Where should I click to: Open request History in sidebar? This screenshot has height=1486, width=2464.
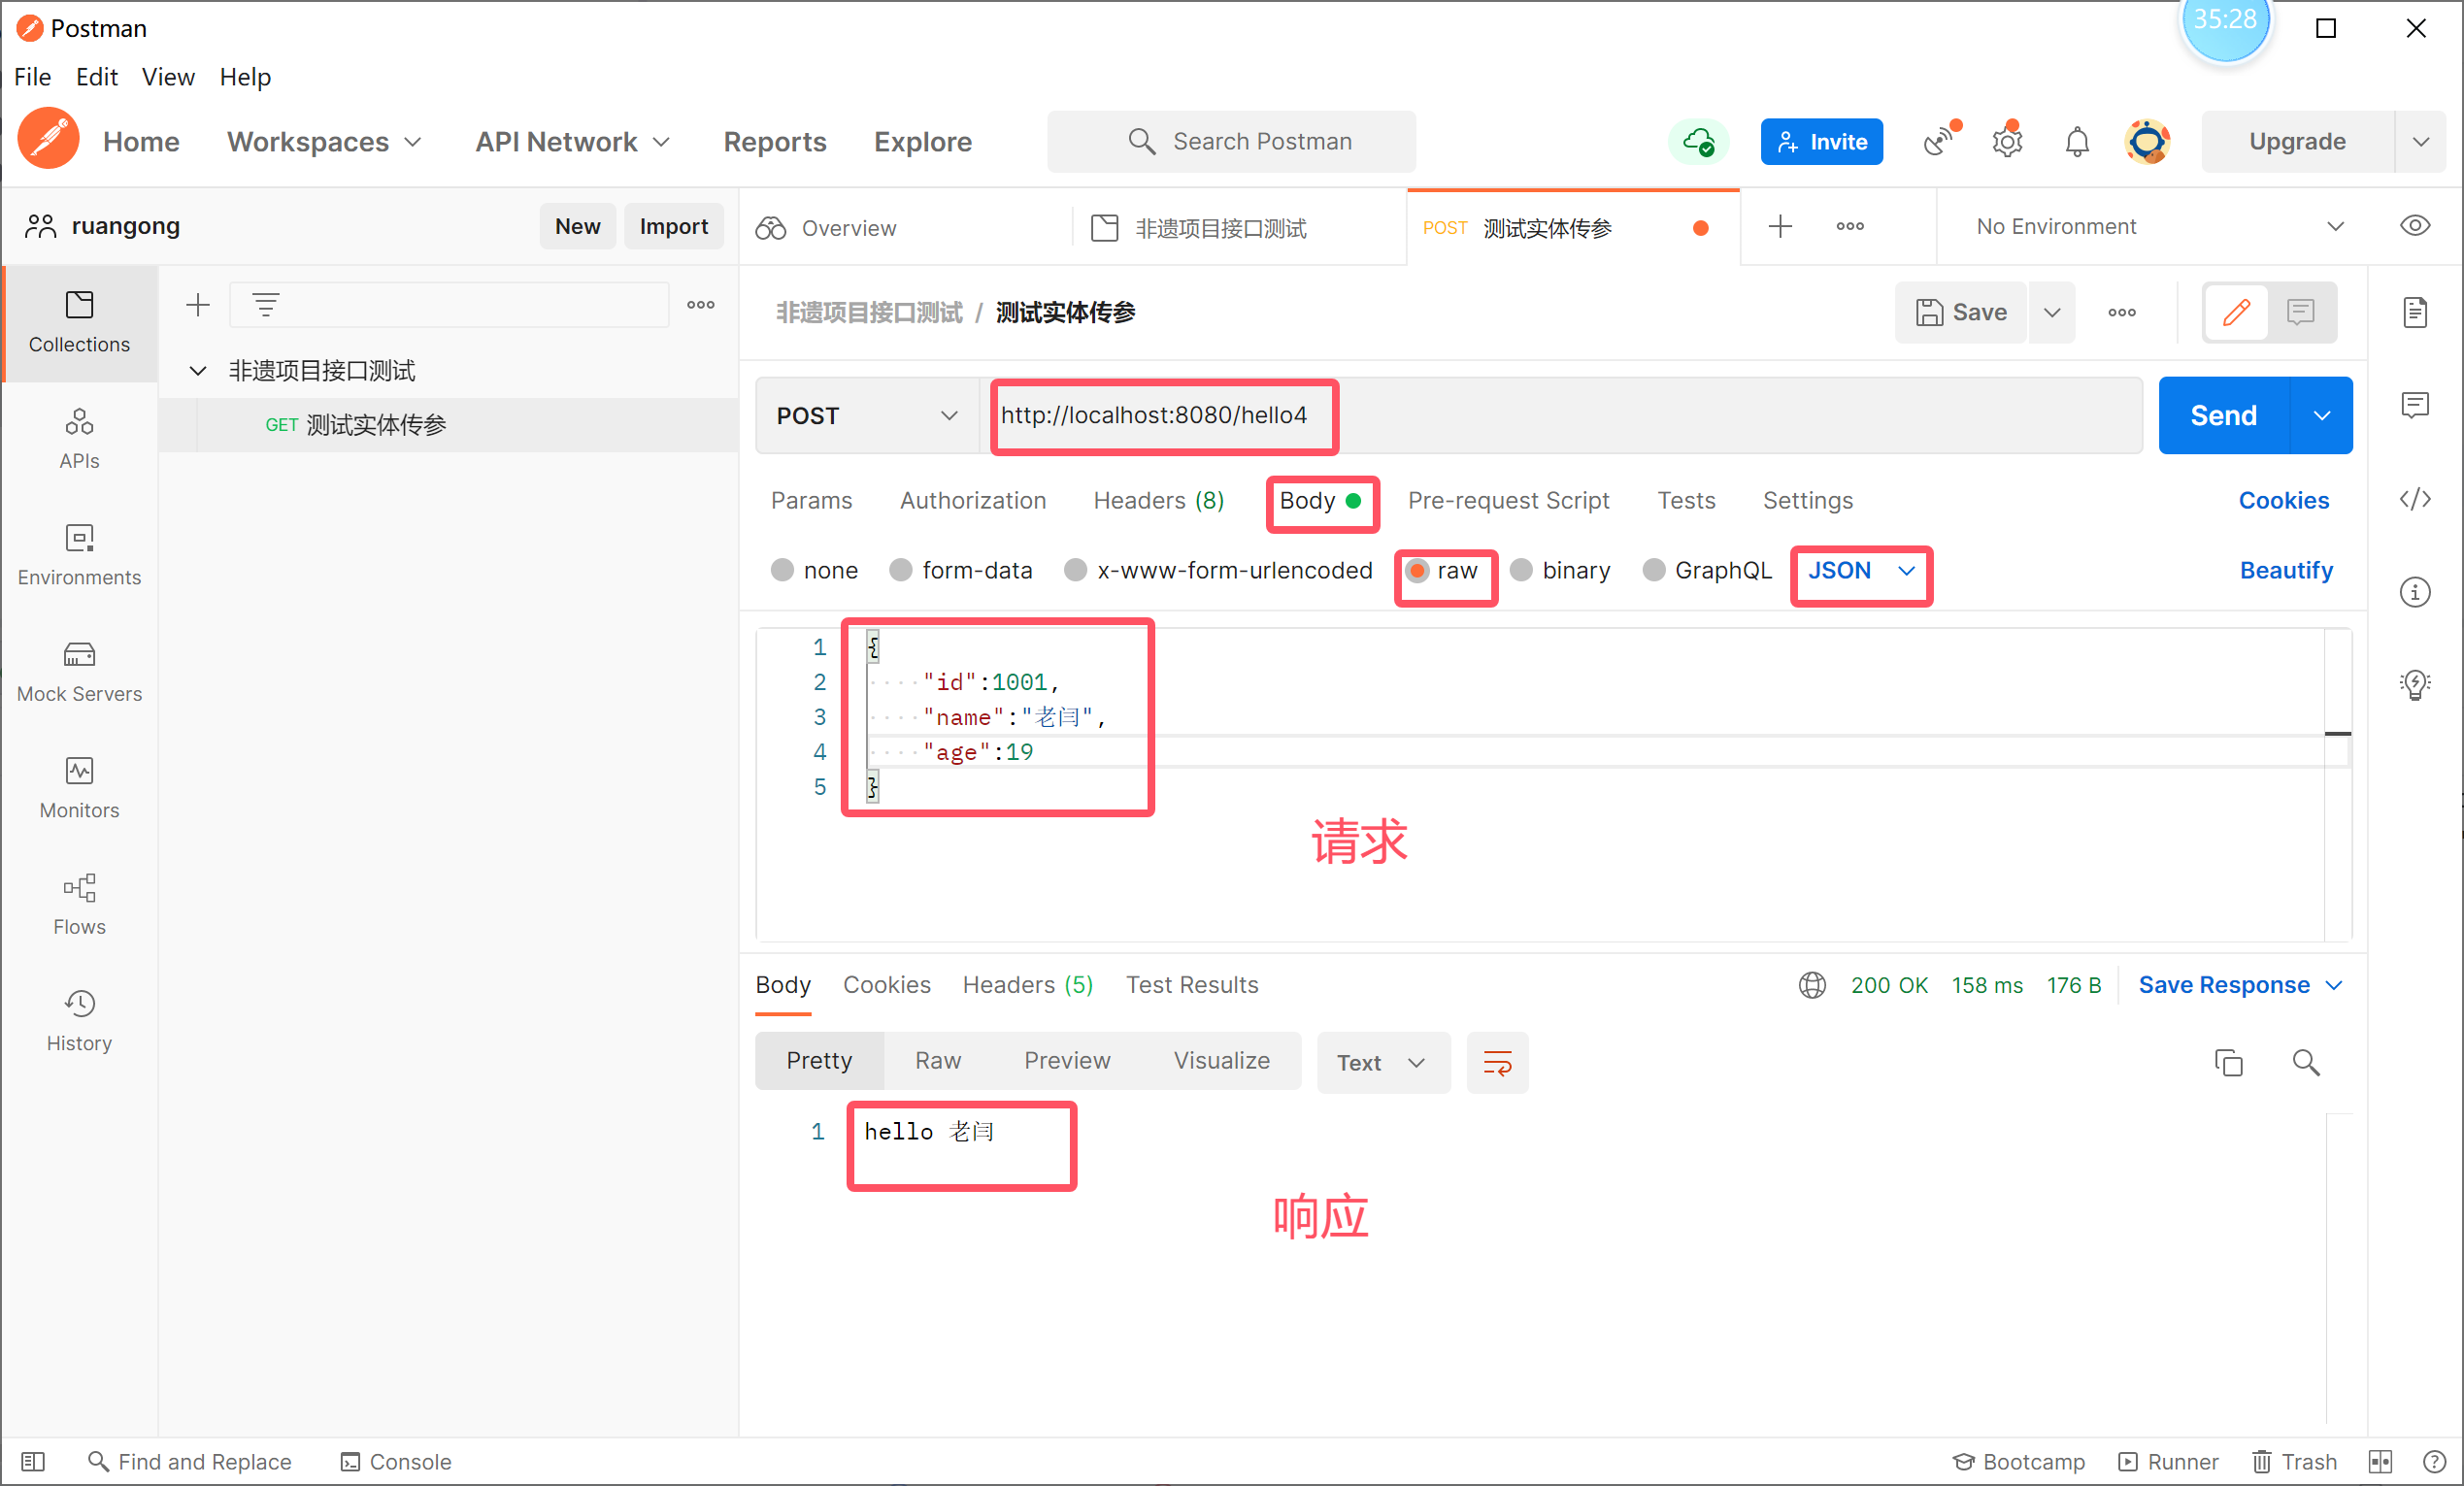click(79, 1020)
